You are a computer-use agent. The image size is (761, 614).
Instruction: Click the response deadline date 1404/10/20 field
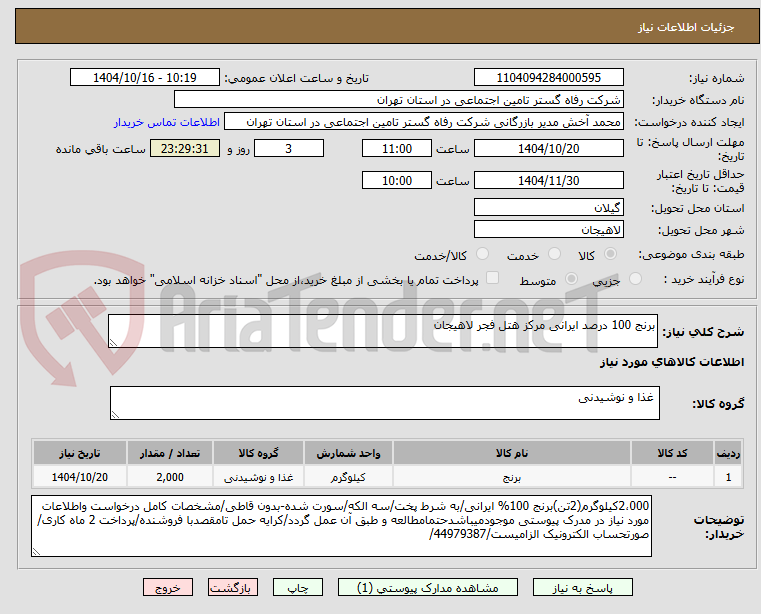click(x=548, y=149)
